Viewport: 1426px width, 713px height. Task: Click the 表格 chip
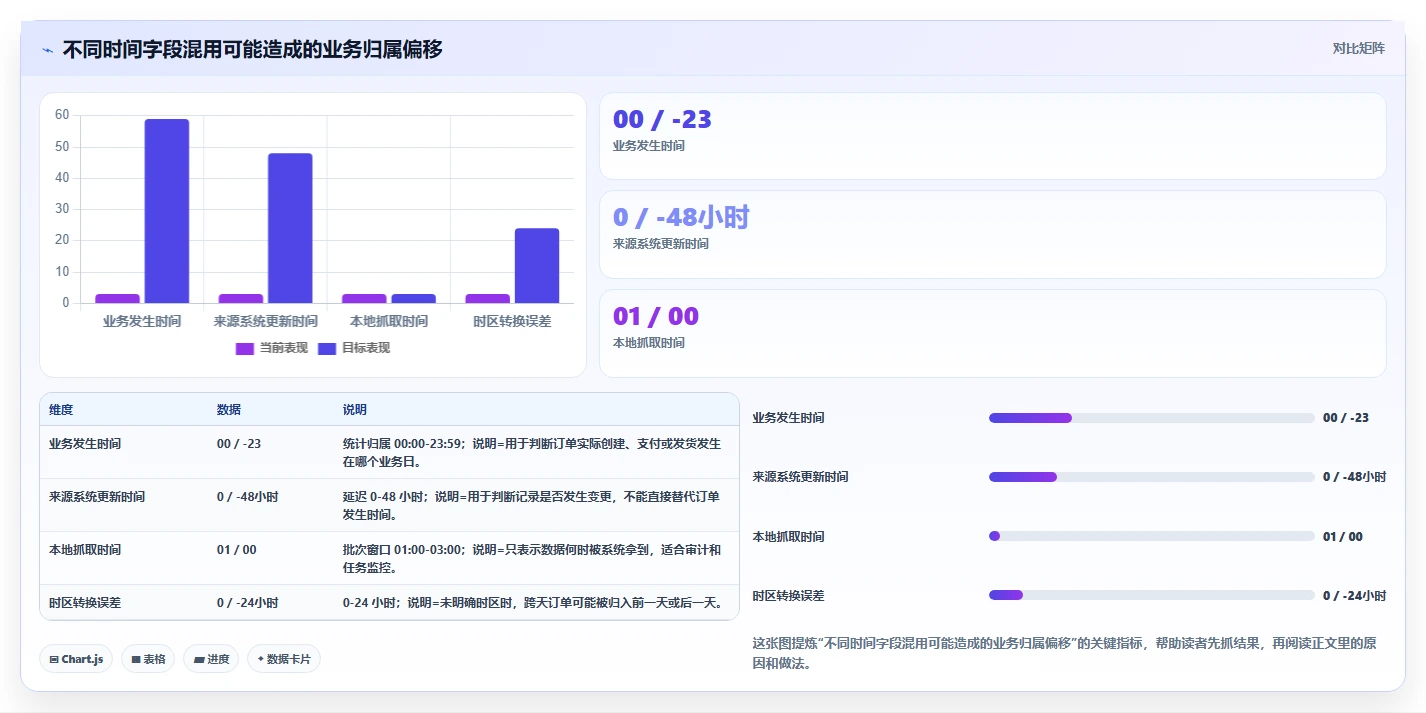pyautogui.click(x=148, y=659)
